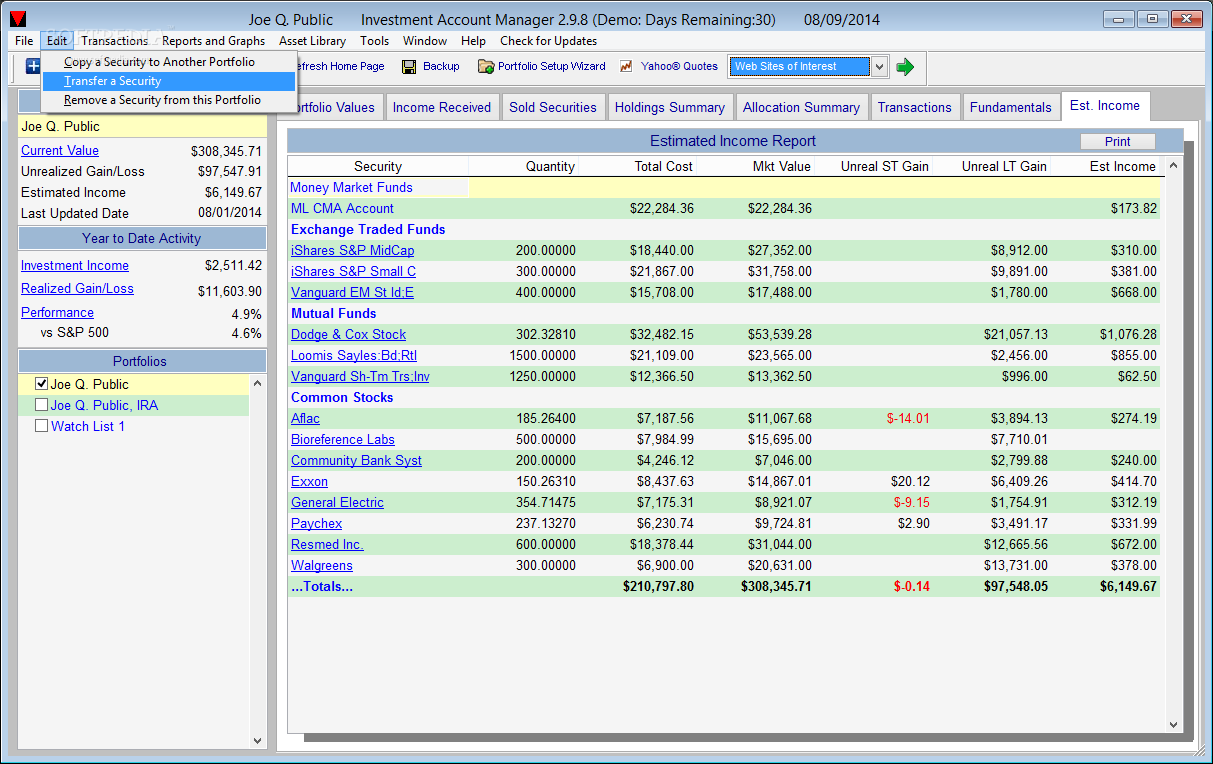Click the Resmed Inc. link
Screen dimensions: 1213x764
coord(327,545)
